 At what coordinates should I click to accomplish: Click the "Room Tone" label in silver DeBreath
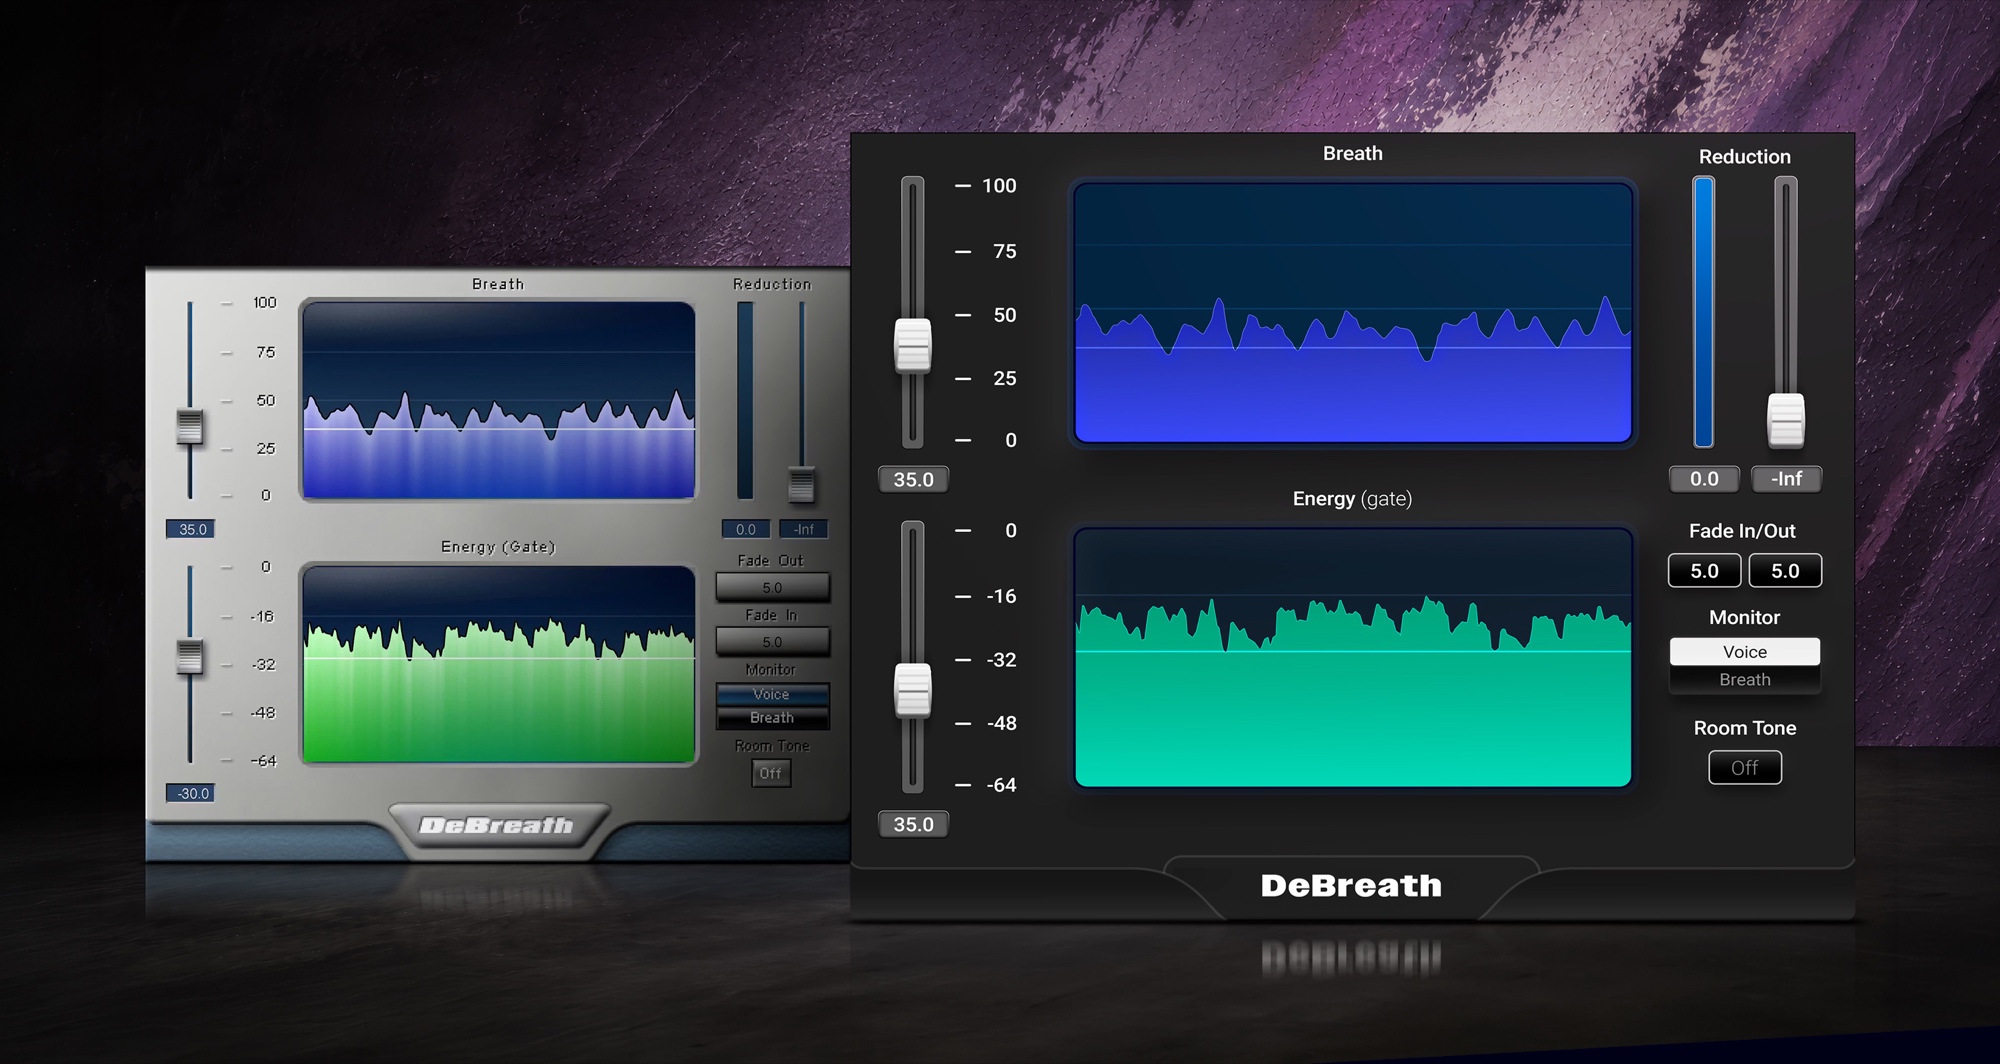click(x=772, y=746)
